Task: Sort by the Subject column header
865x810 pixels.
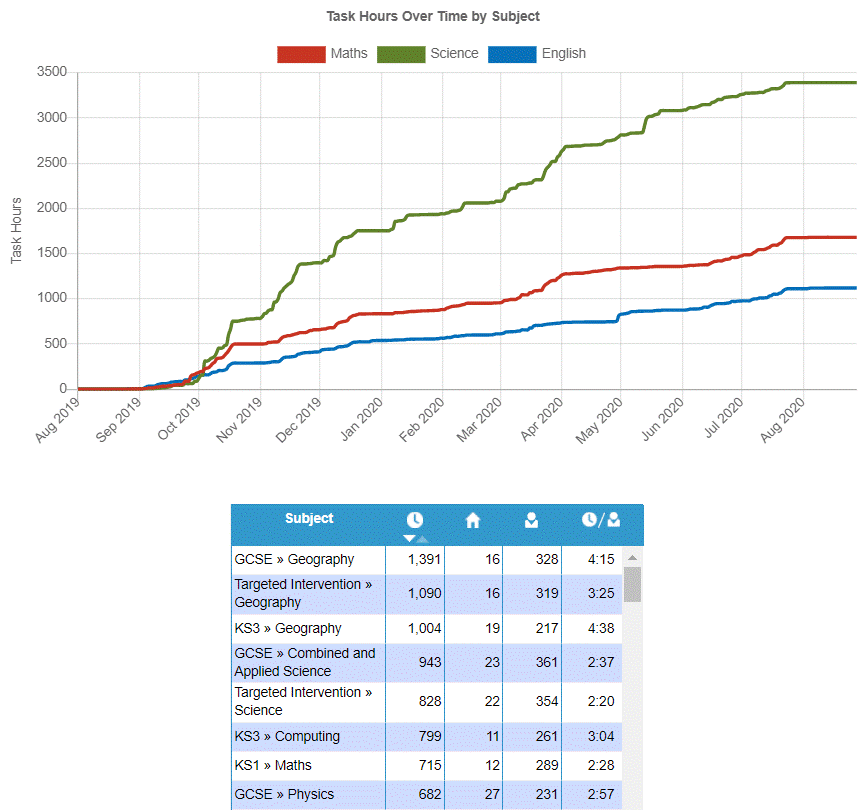Action: [309, 518]
